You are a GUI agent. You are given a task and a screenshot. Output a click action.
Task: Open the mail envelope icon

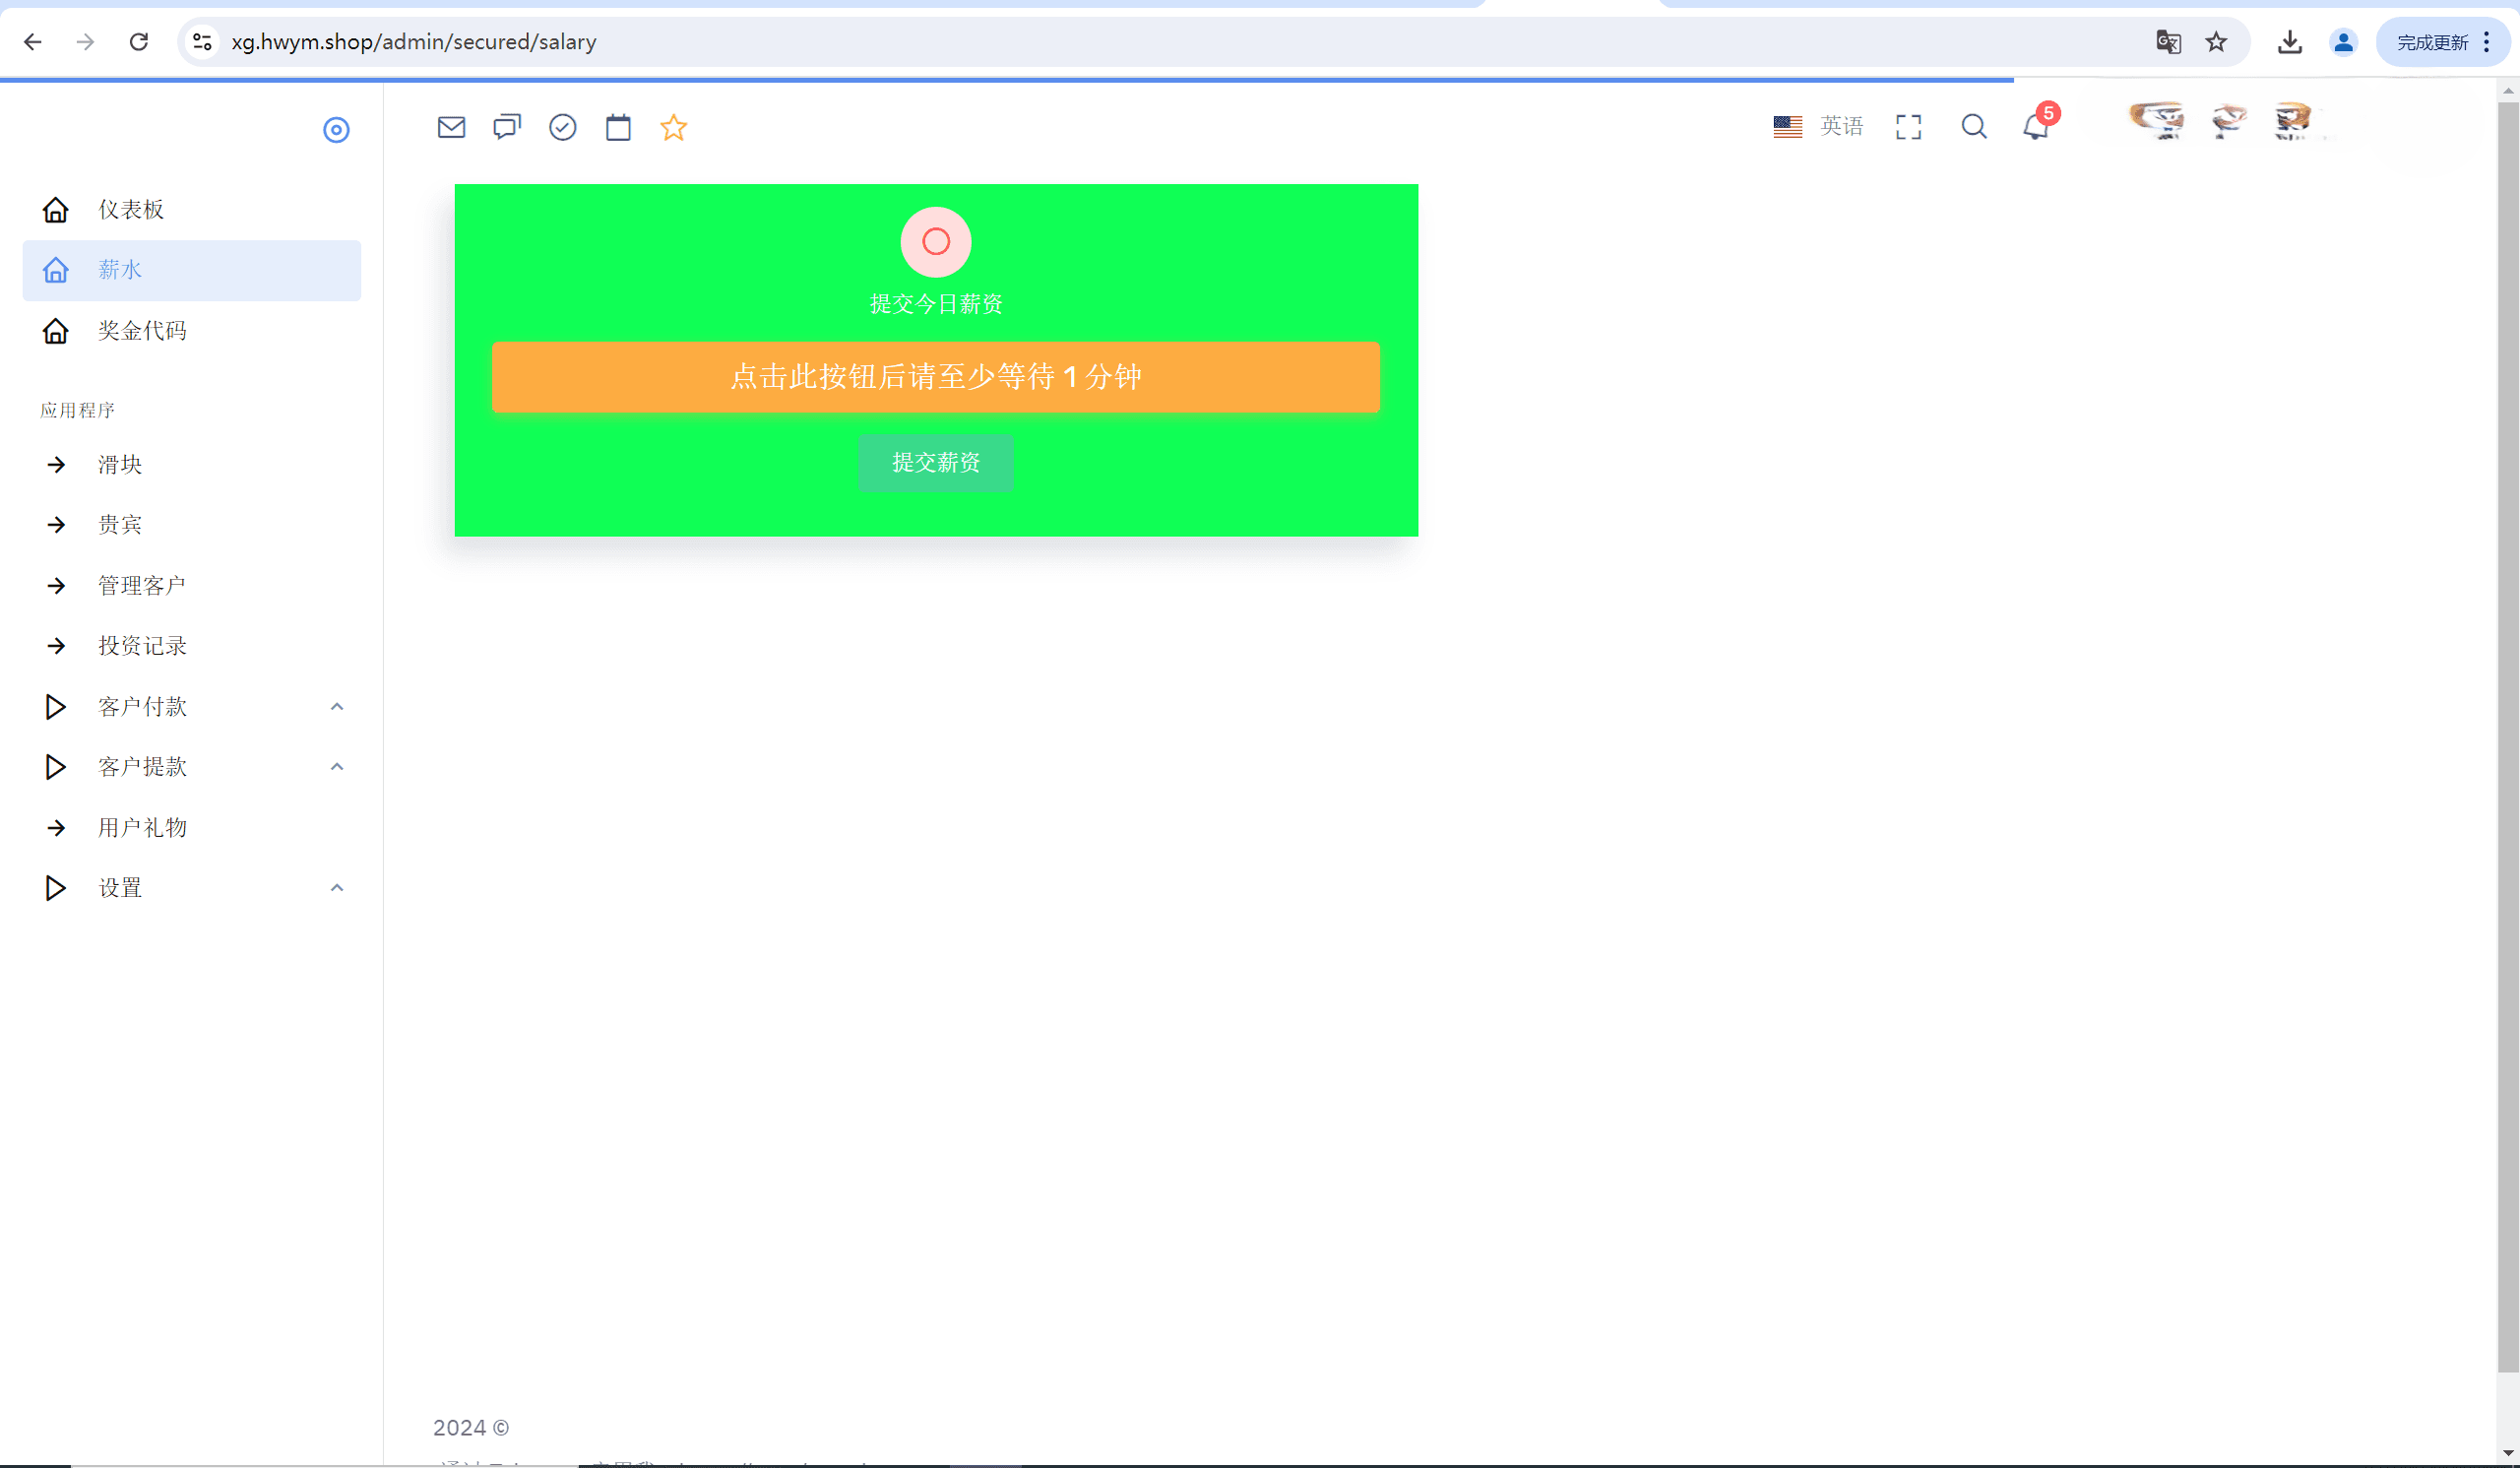coord(451,127)
